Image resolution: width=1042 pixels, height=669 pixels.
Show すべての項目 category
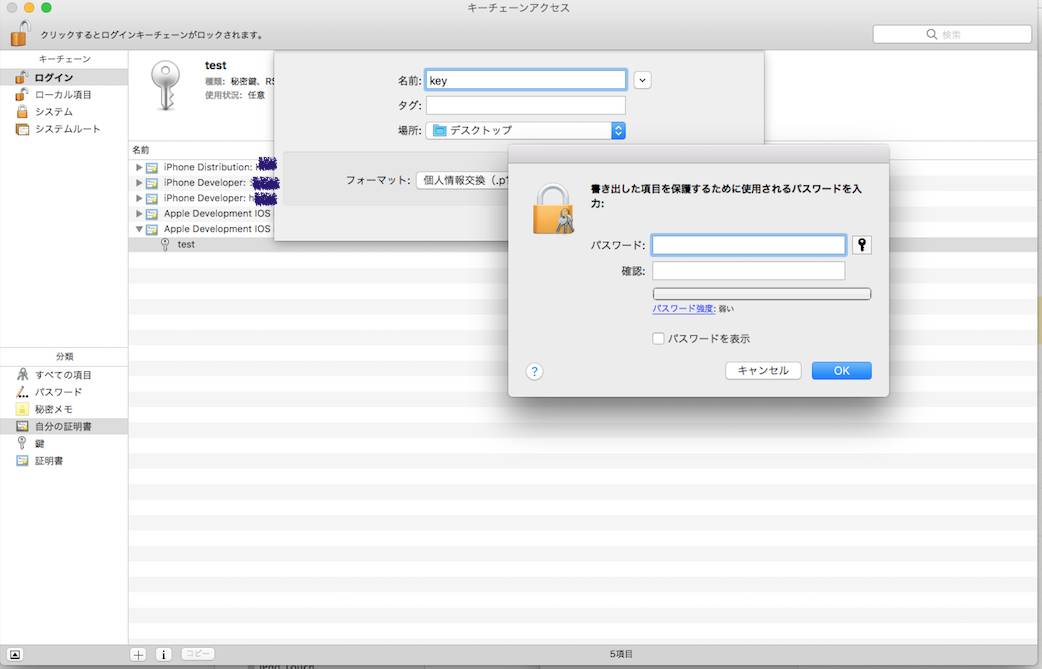64,375
